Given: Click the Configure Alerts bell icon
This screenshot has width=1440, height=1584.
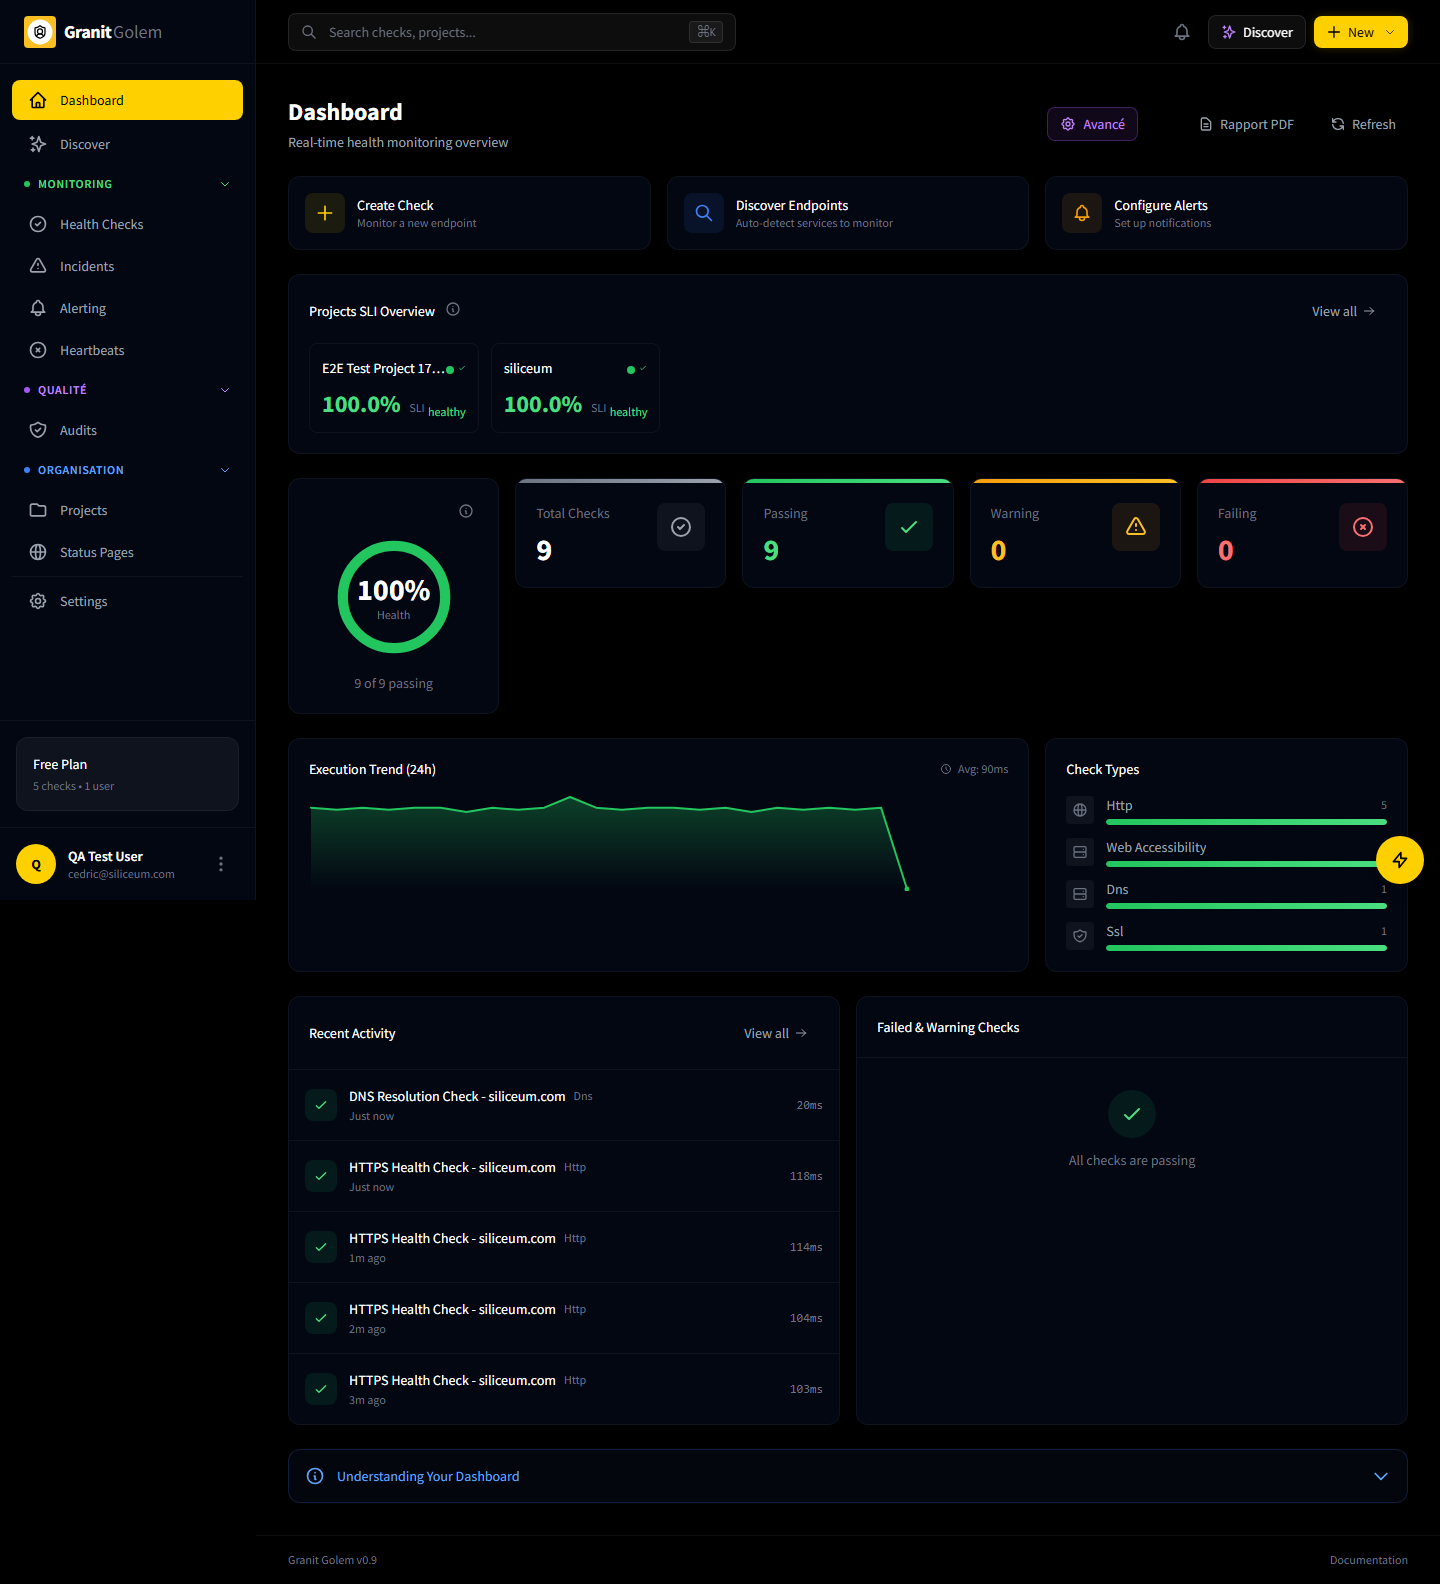Looking at the screenshot, I should coord(1082,213).
